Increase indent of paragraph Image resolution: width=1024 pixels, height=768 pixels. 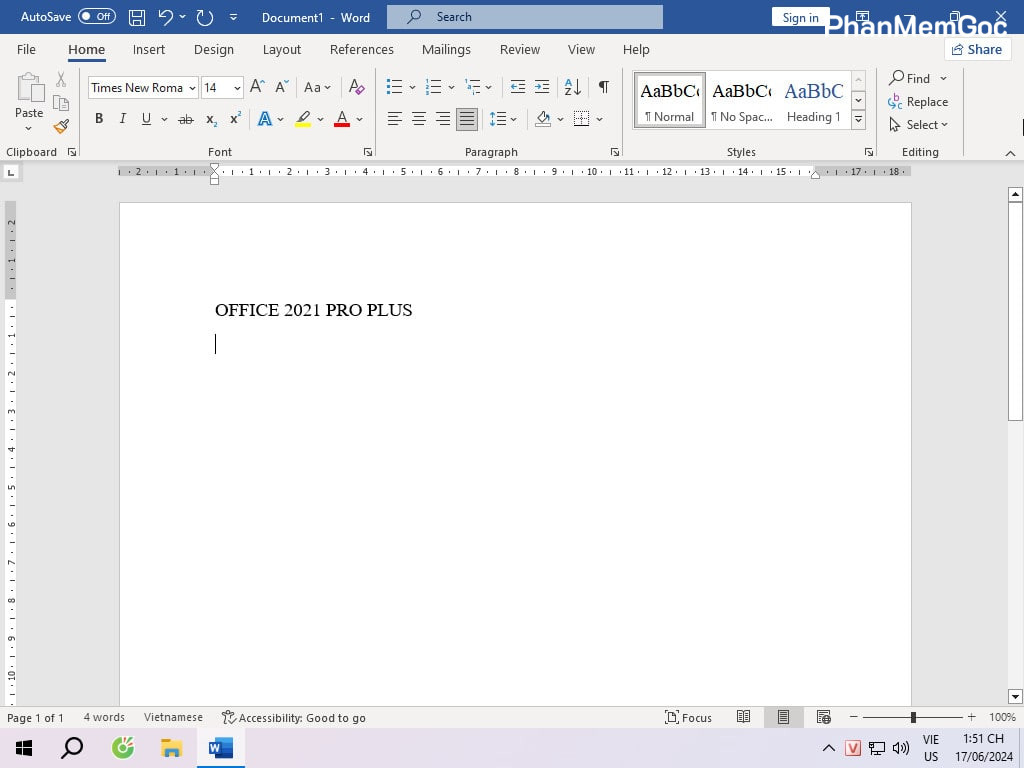[542, 87]
